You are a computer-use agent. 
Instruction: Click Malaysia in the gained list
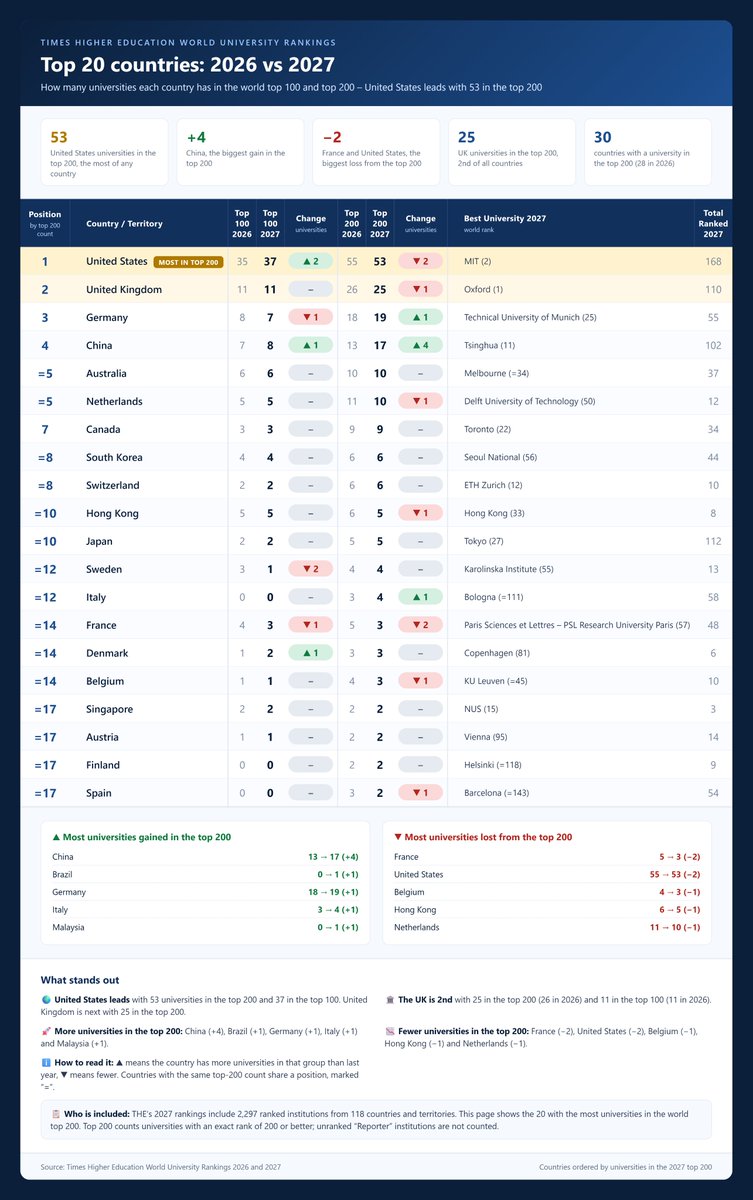[69, 927]
